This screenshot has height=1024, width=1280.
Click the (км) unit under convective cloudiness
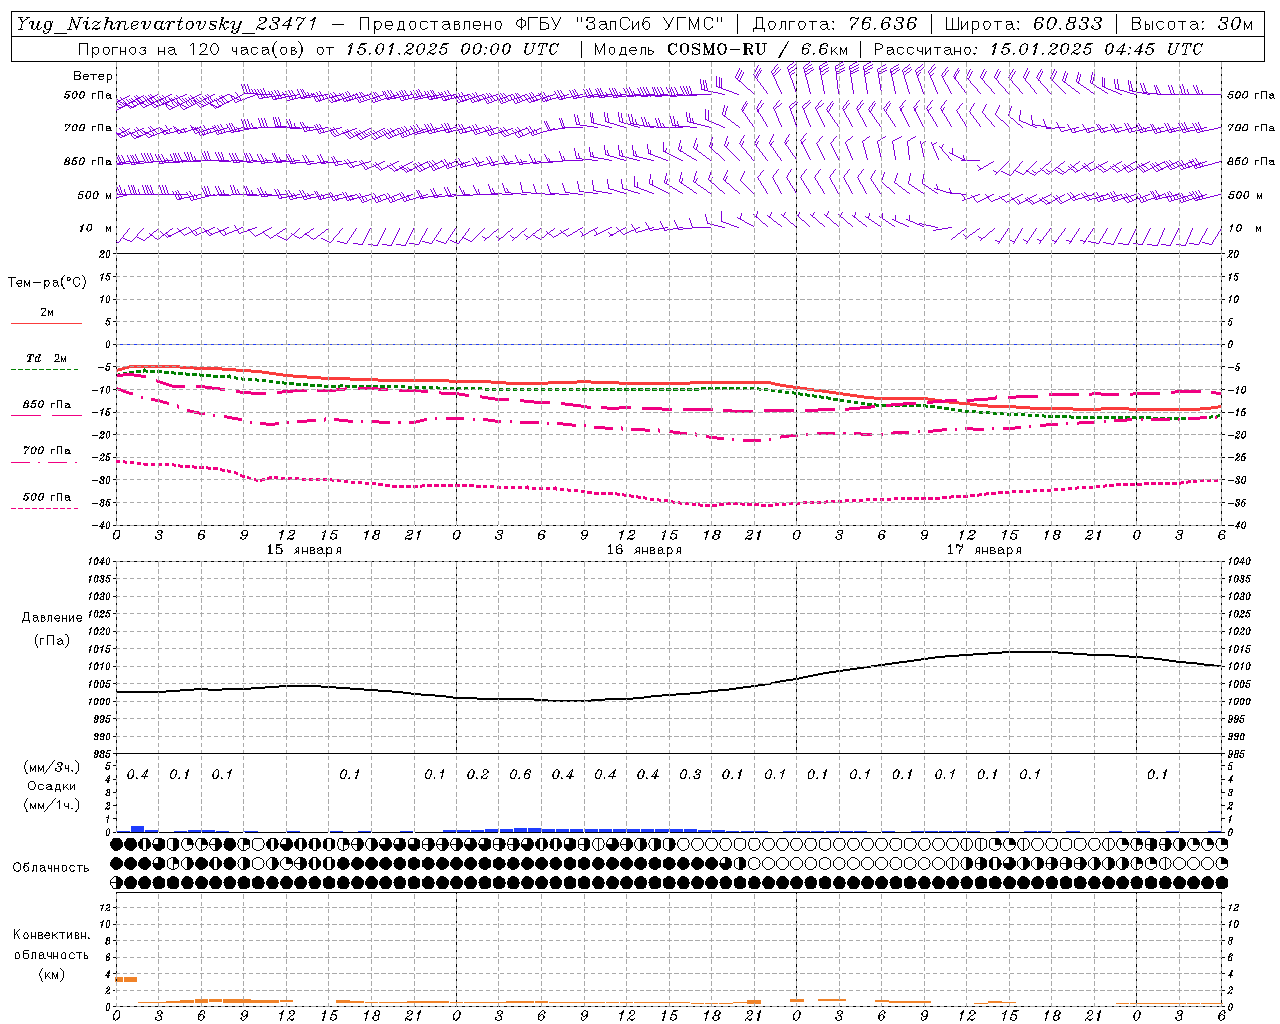tap(51, 974)
